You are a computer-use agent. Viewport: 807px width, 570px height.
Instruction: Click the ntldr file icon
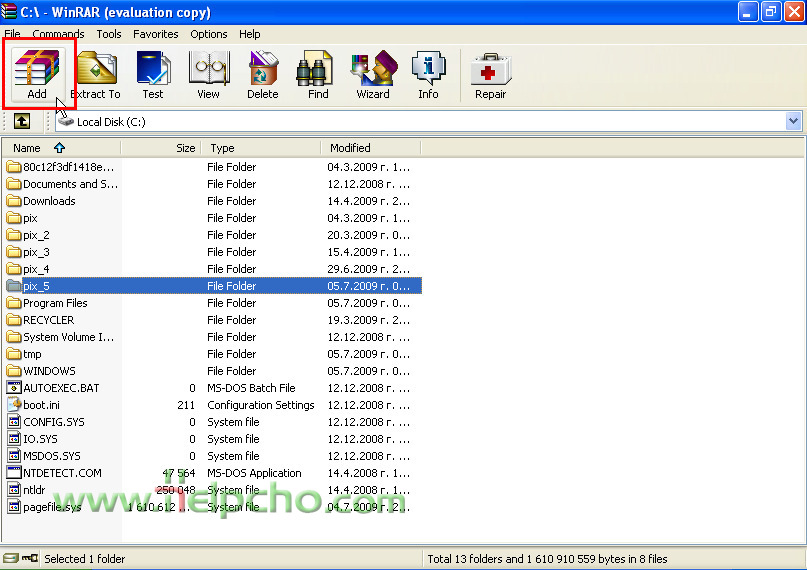click(14, 490)
